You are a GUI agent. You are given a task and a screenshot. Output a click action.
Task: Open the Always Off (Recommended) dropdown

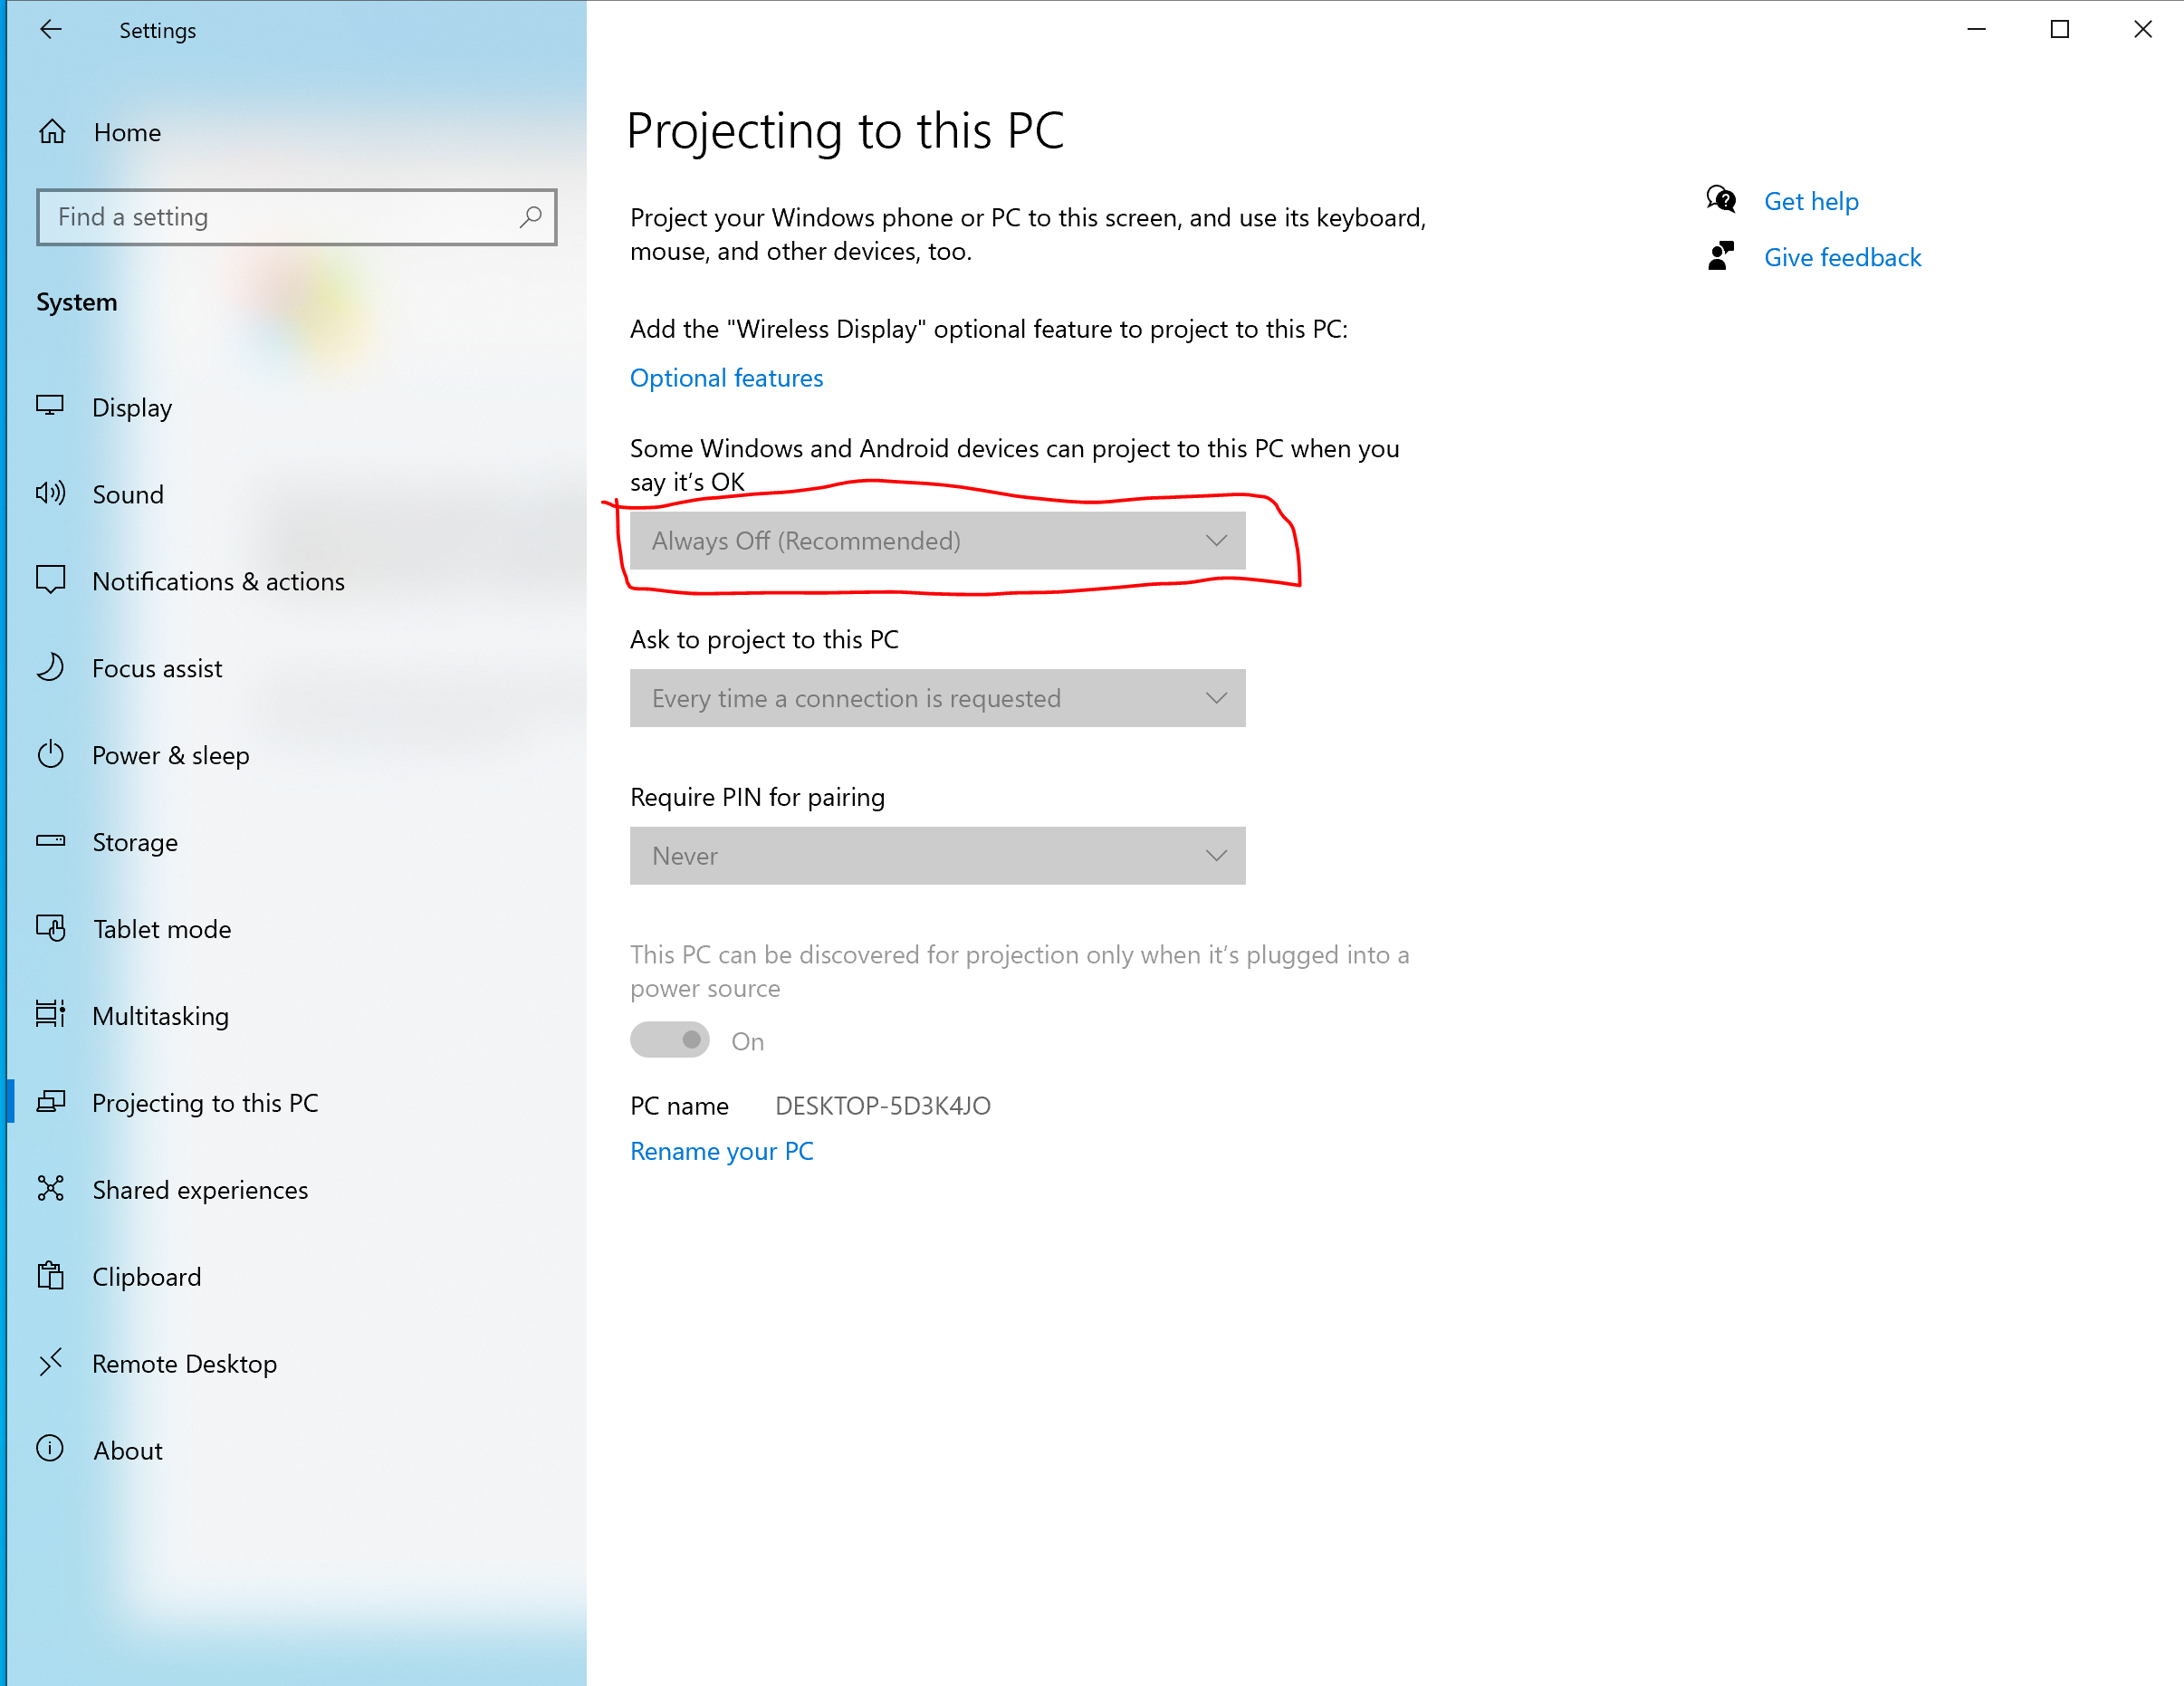pyautogui.click(x=937, y=541)
